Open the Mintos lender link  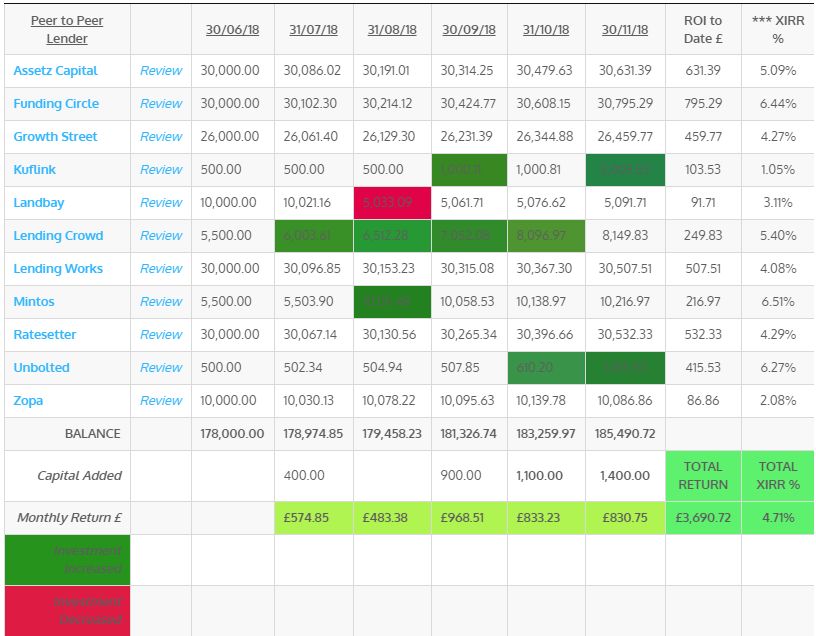tap(34, 302)
